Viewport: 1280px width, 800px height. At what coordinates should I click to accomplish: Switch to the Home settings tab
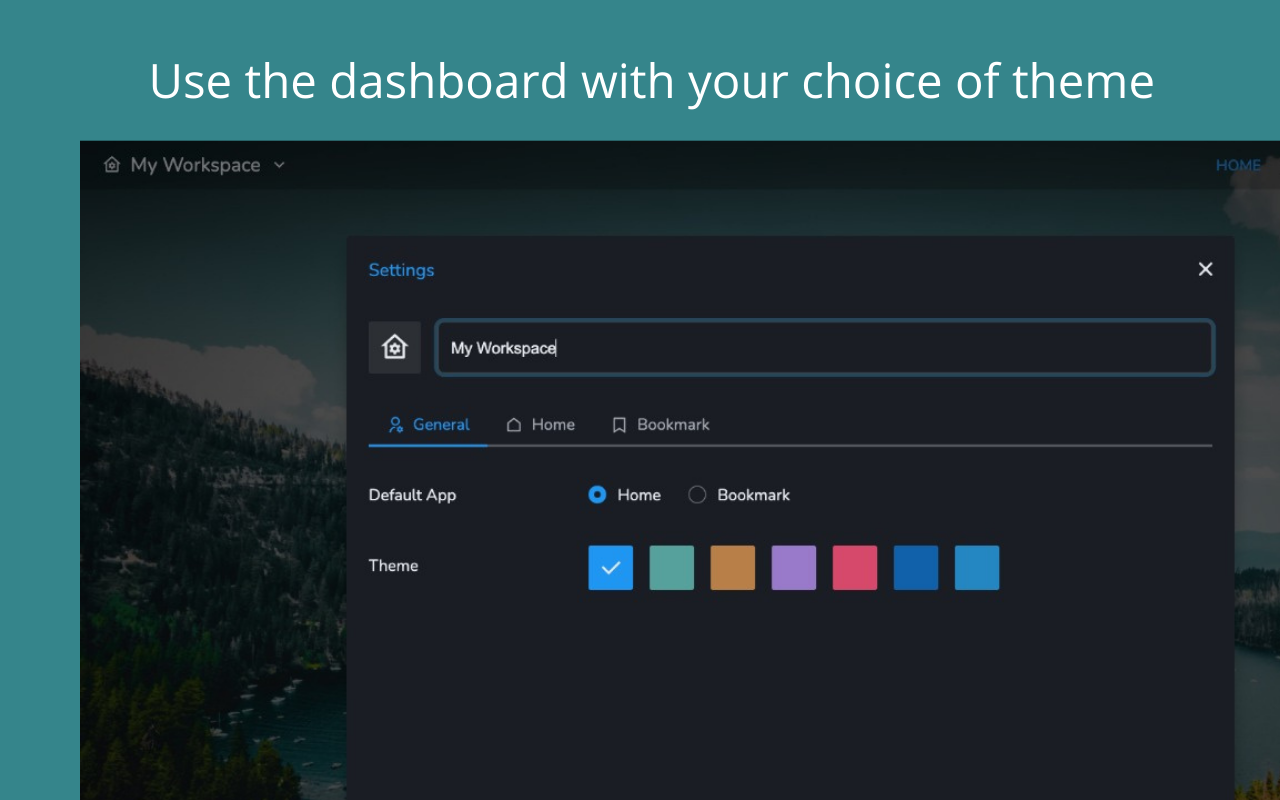click(x=540, y=424)
